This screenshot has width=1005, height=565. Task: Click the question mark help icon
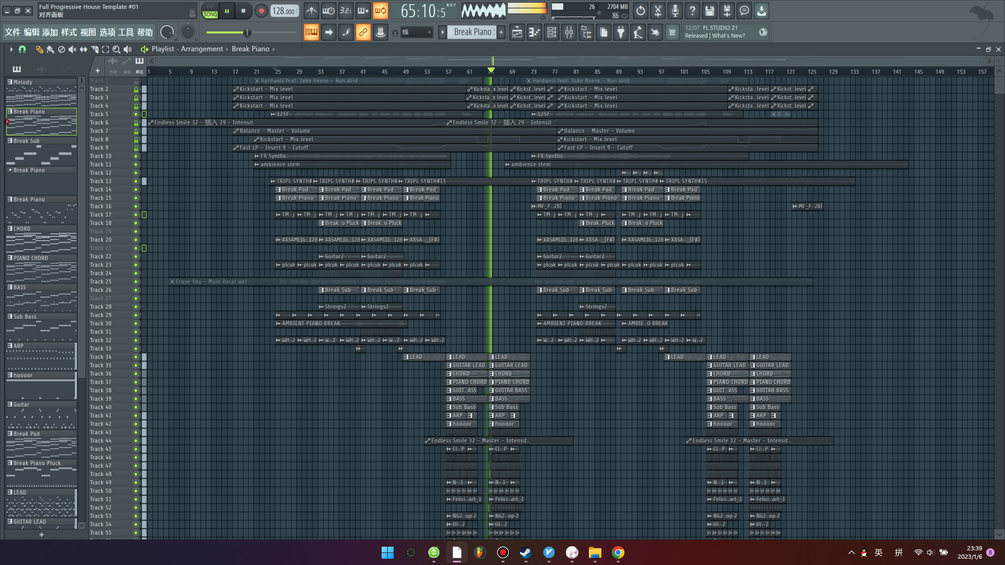click(692, 10)
